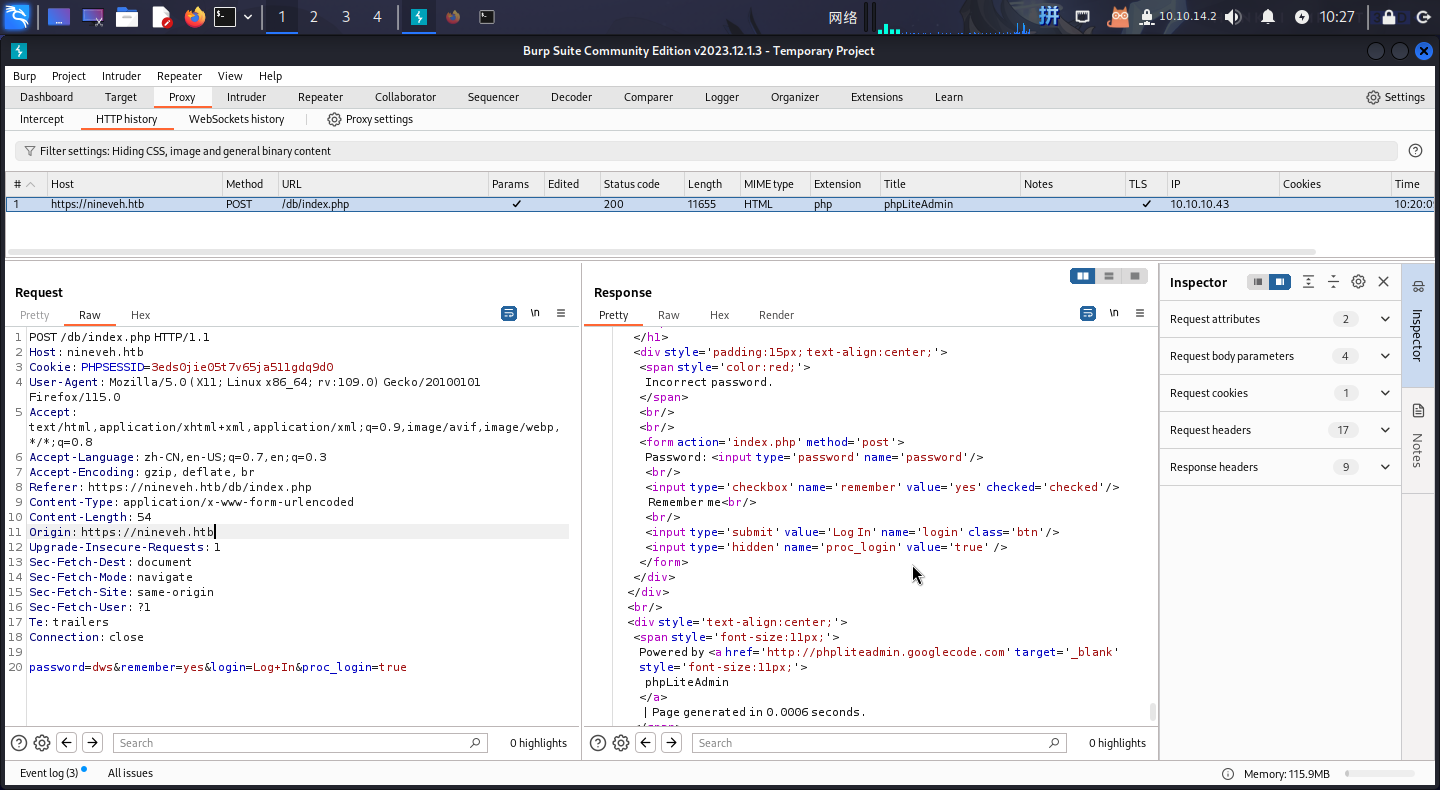Open the Intercept sub-tab
Viewport: 1440px width, 790px height.
pos(42,119)
